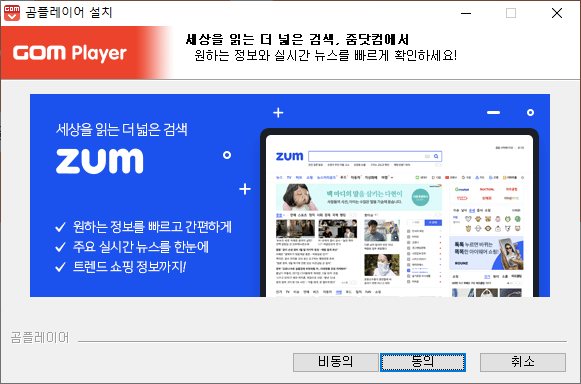The width and height of the screenshot is (581, 384).
Task: Click checkmark beside 주요 실시간 뉴스를 한눈에
Action: click(x=60, y=247)
